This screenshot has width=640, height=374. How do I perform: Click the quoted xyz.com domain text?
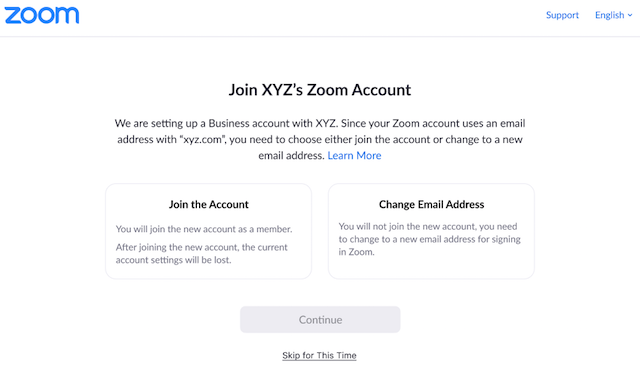pos(202,140)
